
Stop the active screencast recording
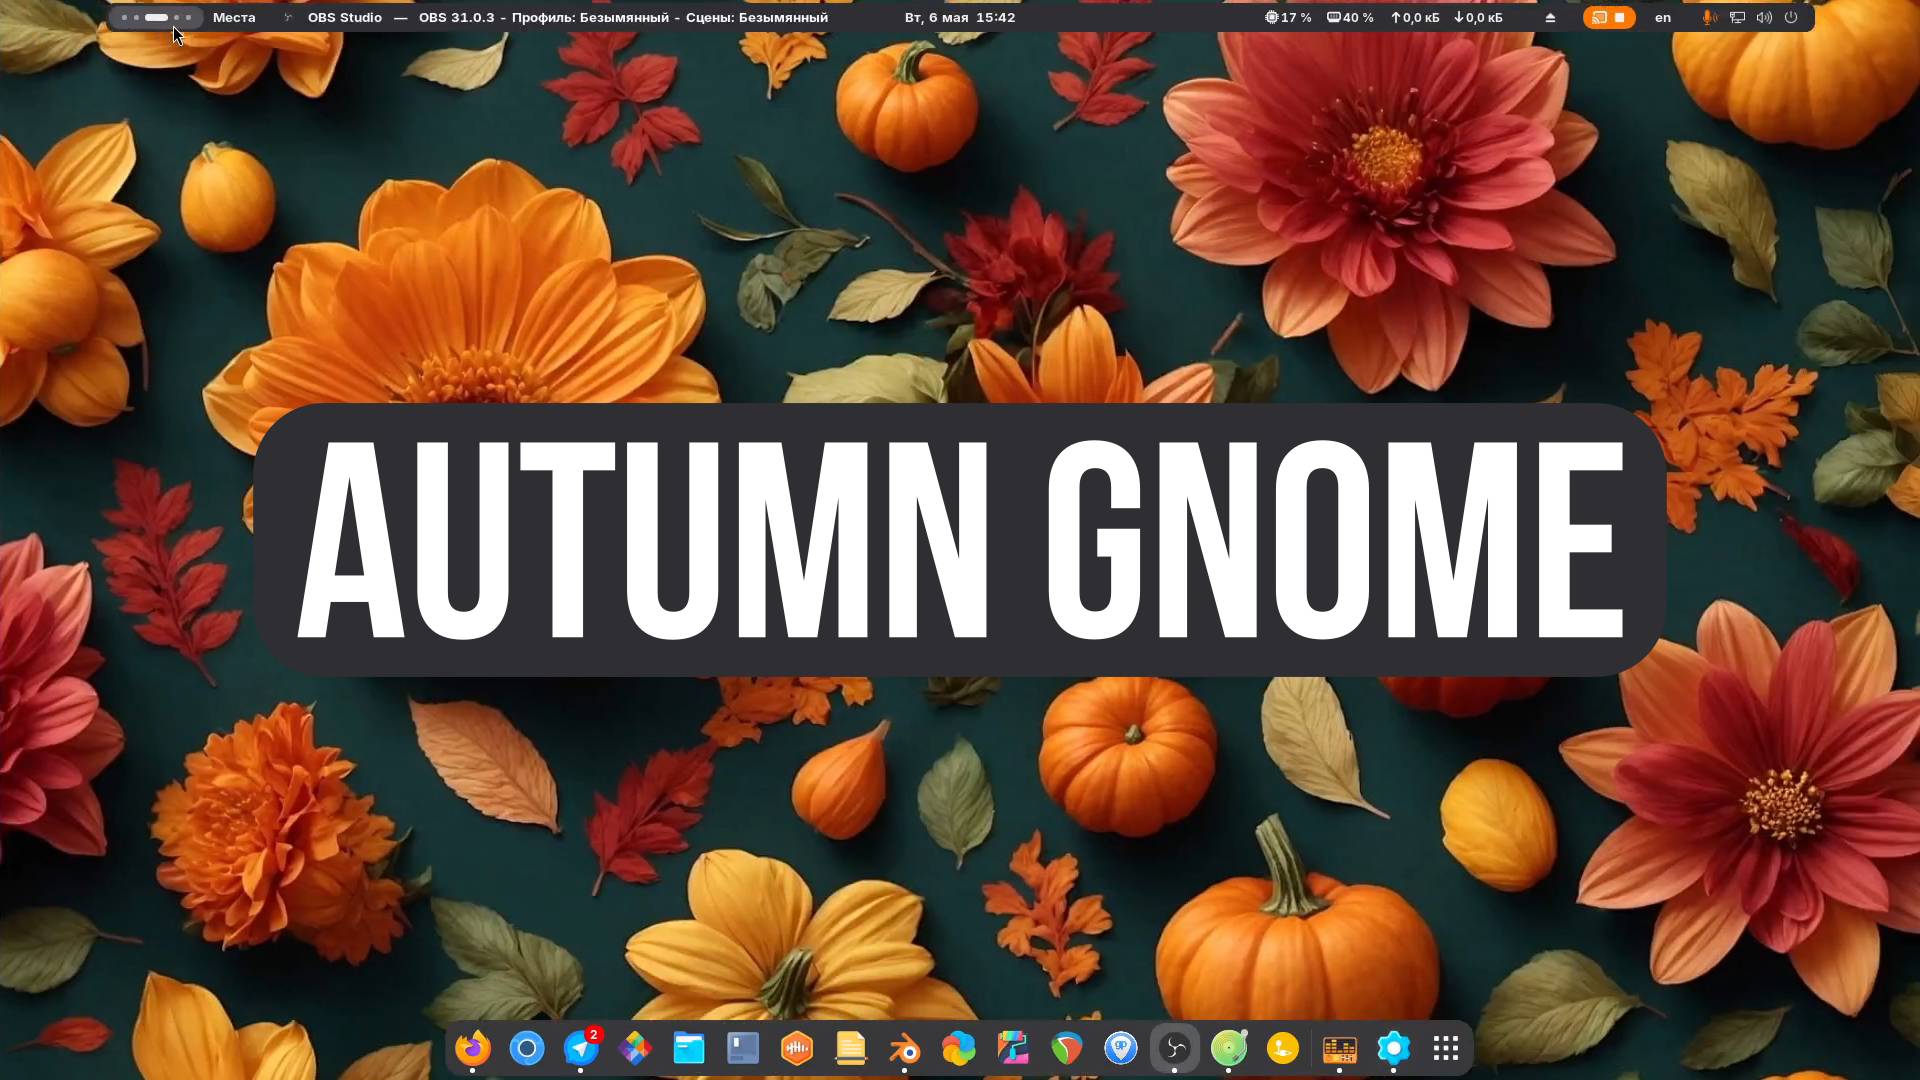click(x=1622, y=17)
